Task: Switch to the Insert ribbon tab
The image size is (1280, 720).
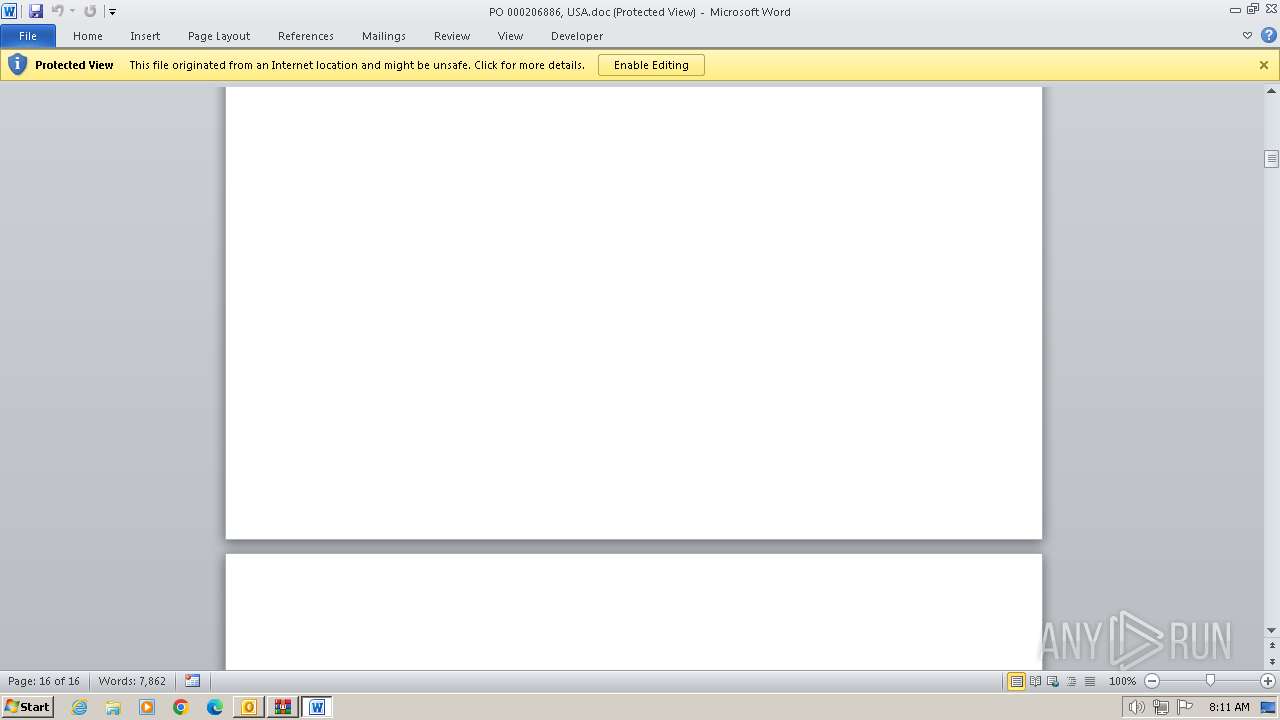Action: click(145, 36)
